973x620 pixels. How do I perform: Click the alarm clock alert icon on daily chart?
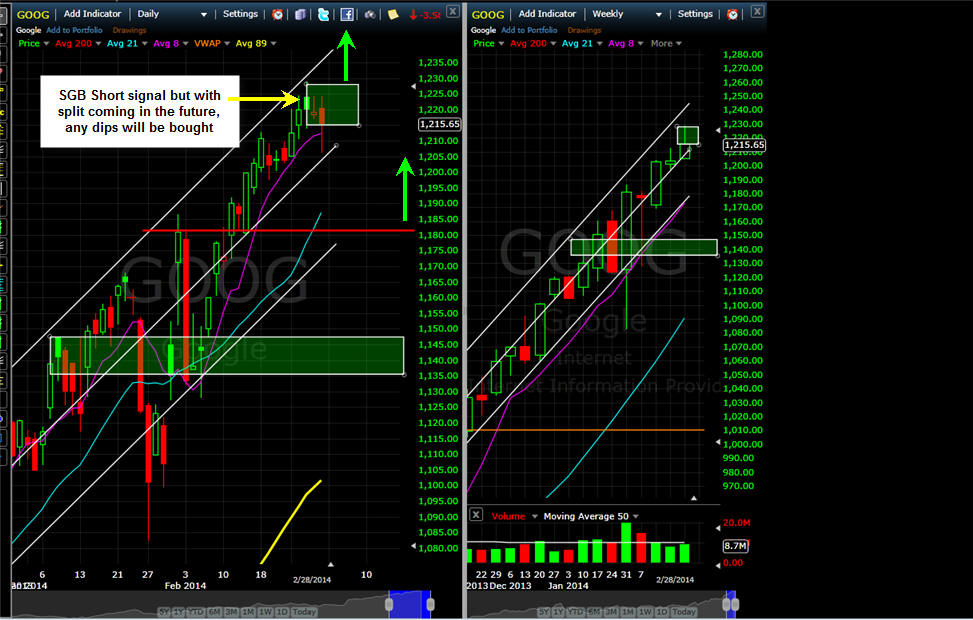[277, 14]
